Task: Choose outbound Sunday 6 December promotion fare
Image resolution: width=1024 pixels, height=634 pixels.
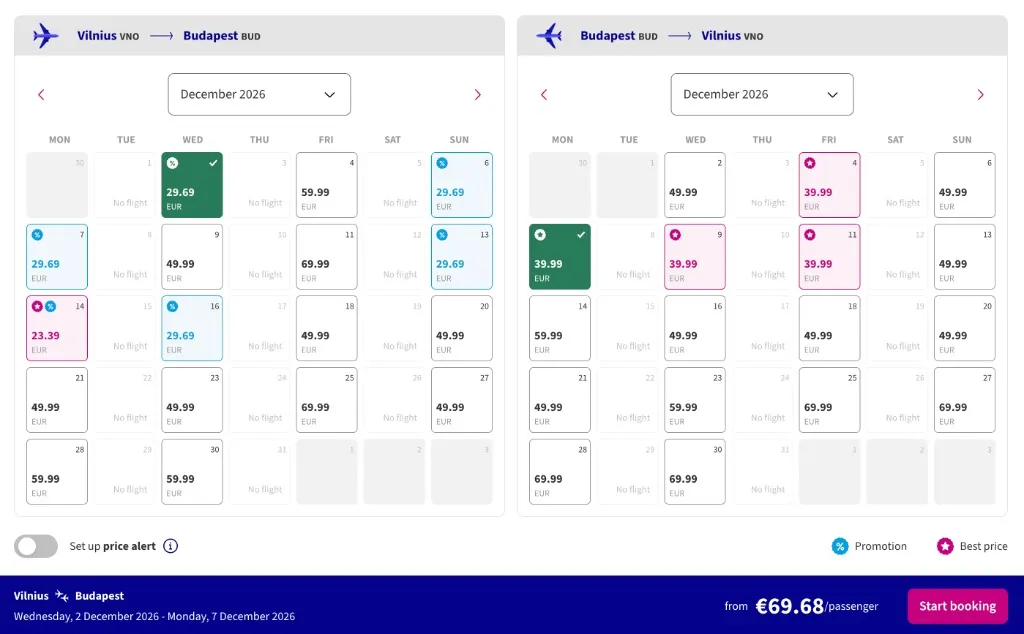Action: click(x=462, y=185)
